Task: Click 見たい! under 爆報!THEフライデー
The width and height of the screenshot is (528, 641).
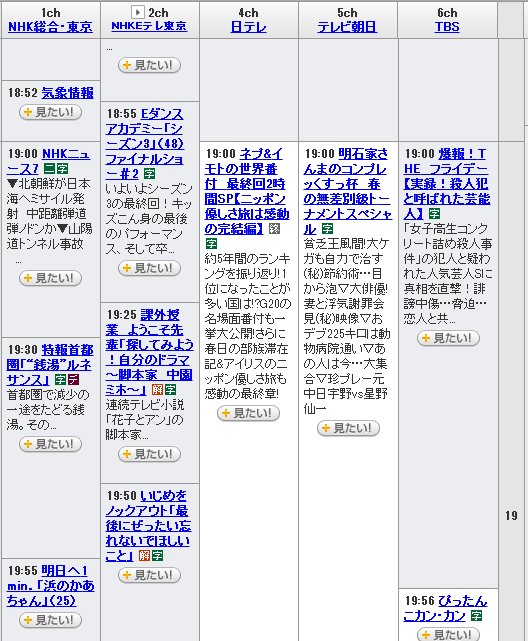Action: [448, 338]
